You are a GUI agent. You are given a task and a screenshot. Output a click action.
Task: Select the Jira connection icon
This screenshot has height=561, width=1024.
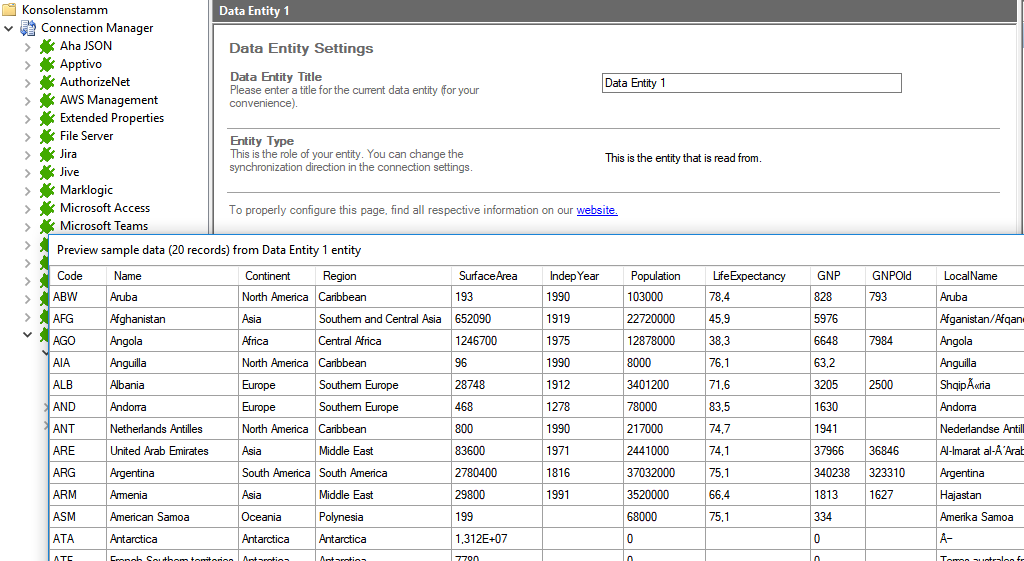tap(46, 154)
